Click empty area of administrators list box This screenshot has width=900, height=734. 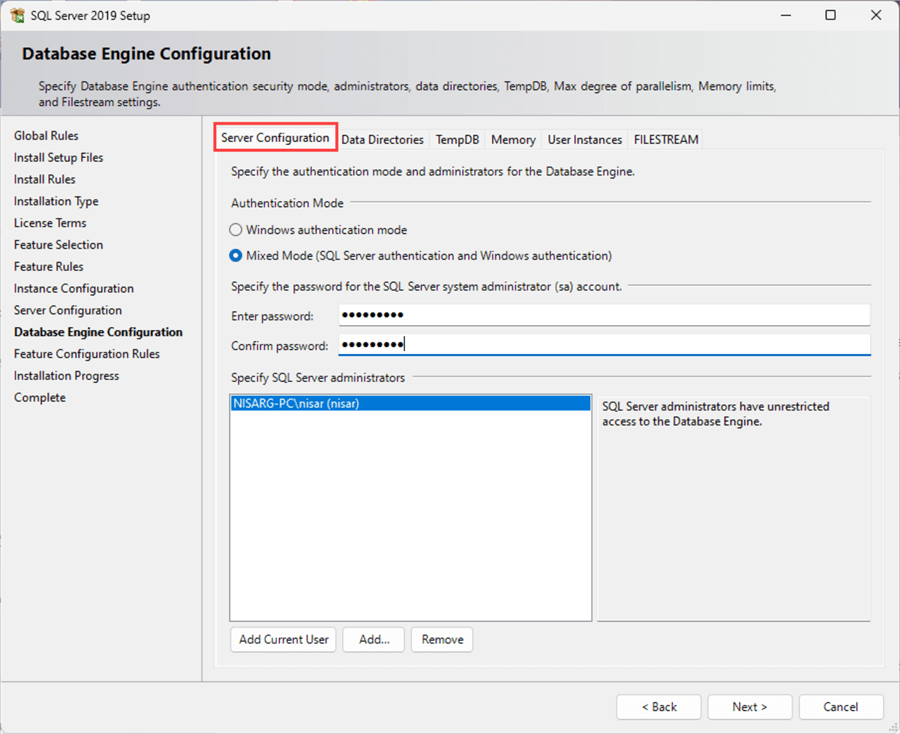point(410,515)
